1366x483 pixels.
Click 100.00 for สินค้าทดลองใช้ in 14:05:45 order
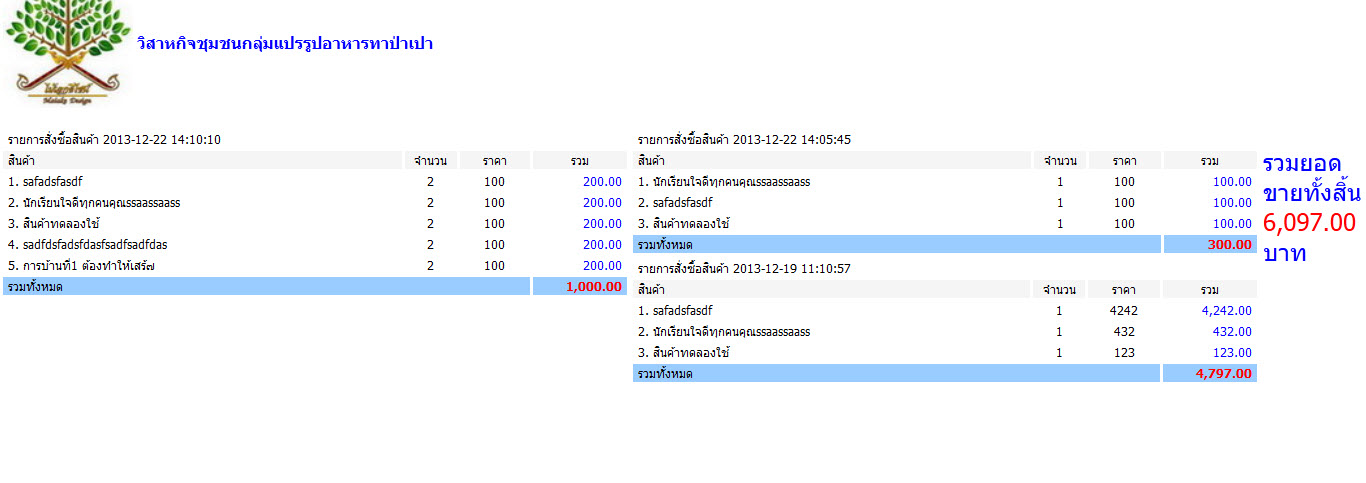[1232, 224]
